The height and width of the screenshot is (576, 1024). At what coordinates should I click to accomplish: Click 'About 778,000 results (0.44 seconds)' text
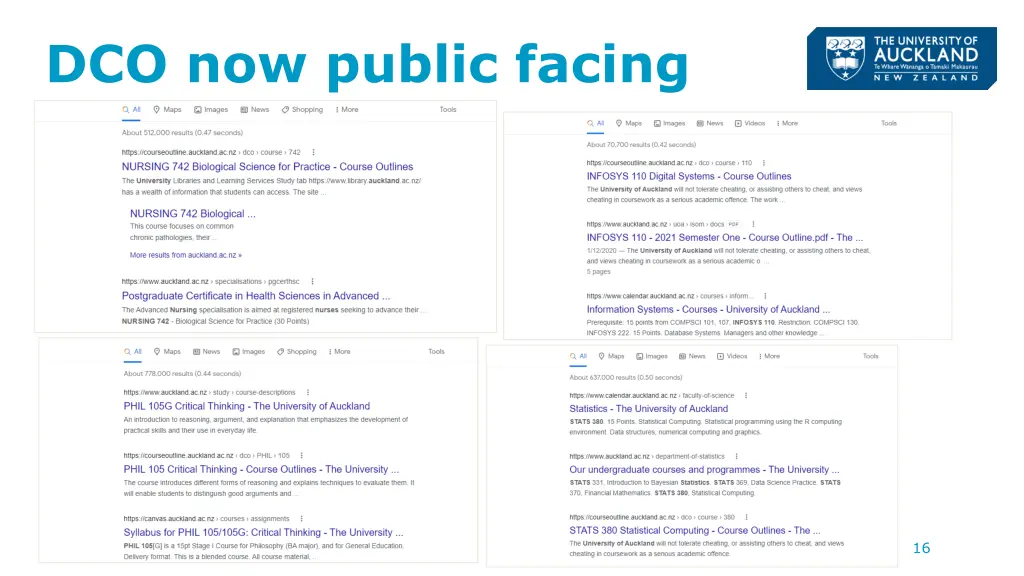(x=182, y=374)
